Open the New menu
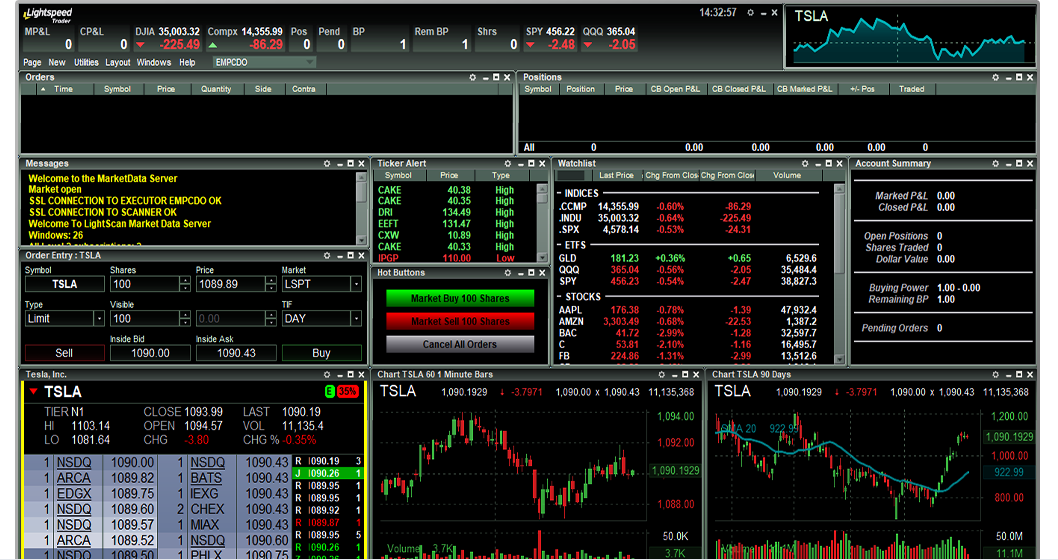The image size is (1058, 560). pyautogui.click(x=57, y=62)
